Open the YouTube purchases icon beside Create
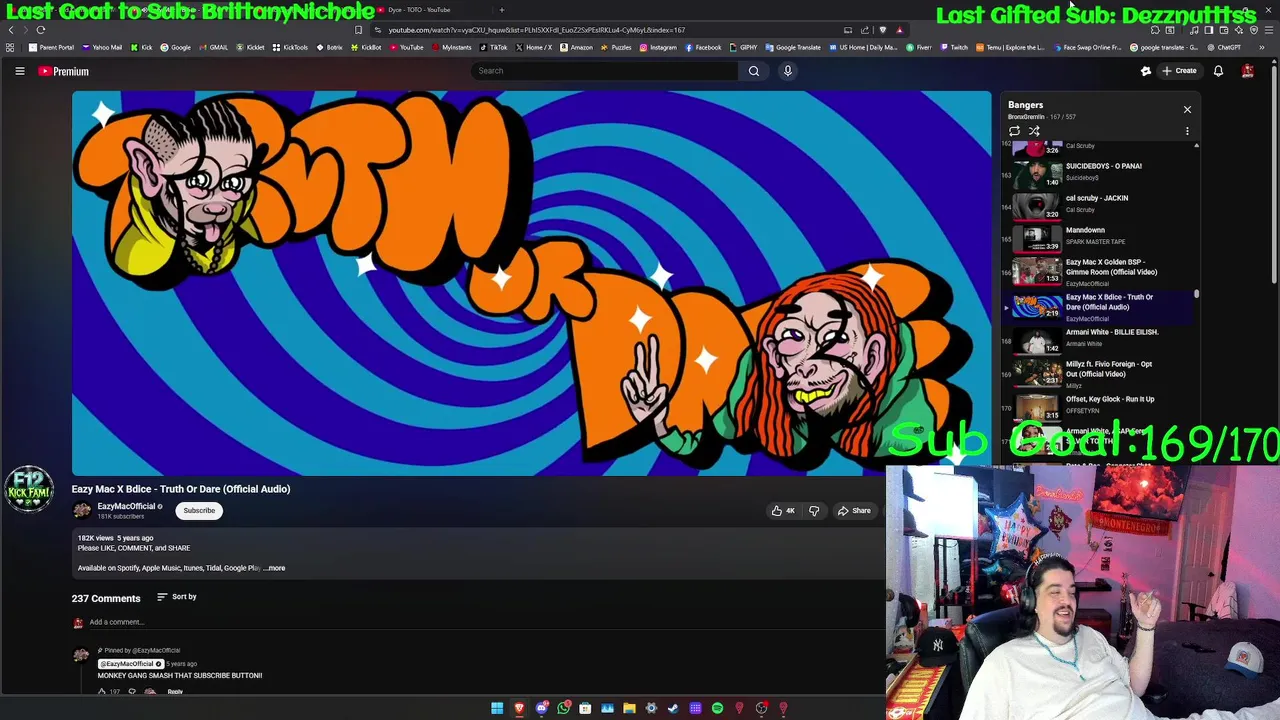 pos(1146,71)
